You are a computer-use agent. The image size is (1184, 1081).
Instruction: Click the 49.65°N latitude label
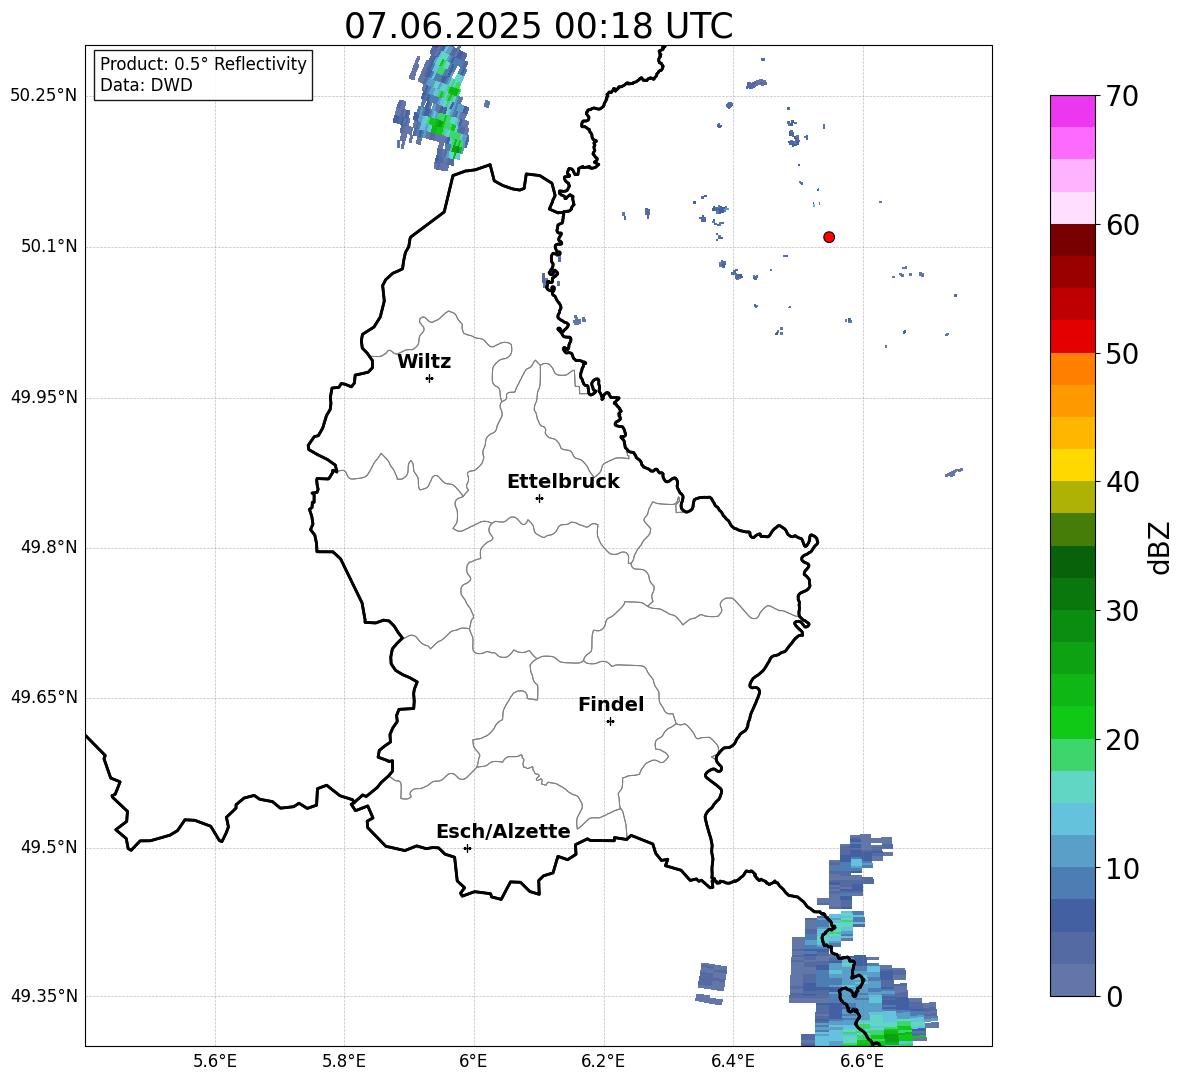[x=44, y=697]
